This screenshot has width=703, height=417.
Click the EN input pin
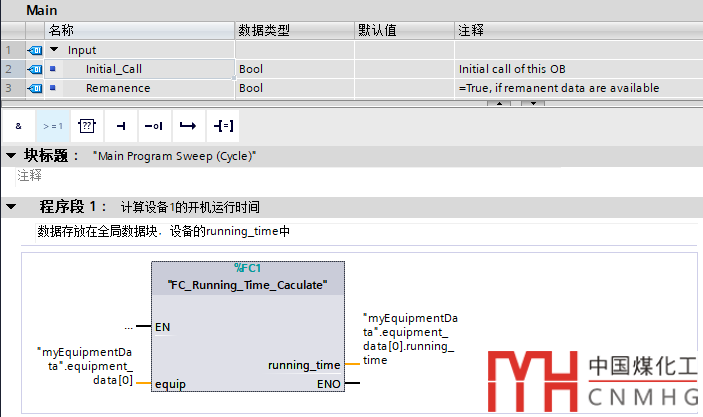[162, 327]
